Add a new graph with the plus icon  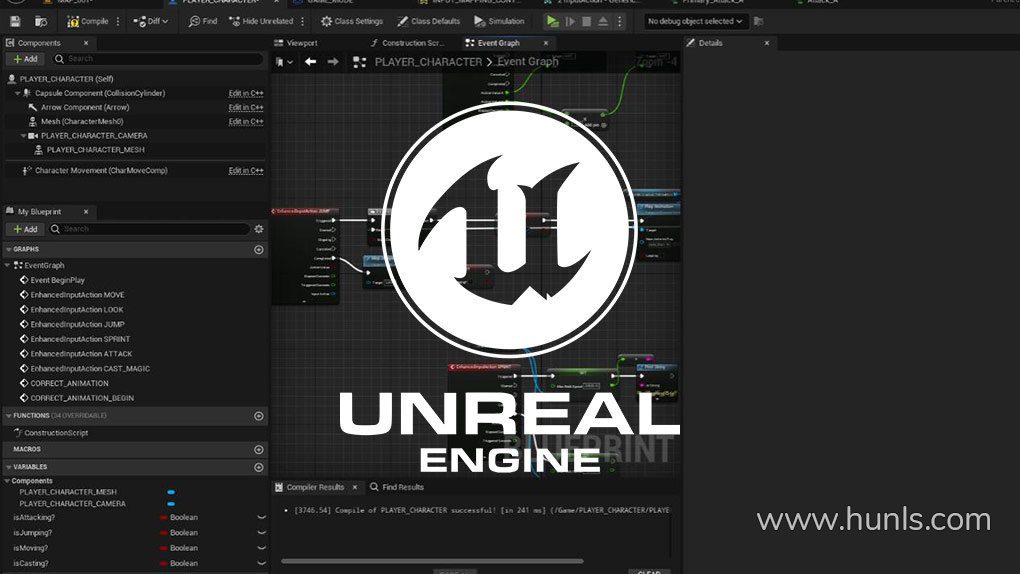click(259, 250)
